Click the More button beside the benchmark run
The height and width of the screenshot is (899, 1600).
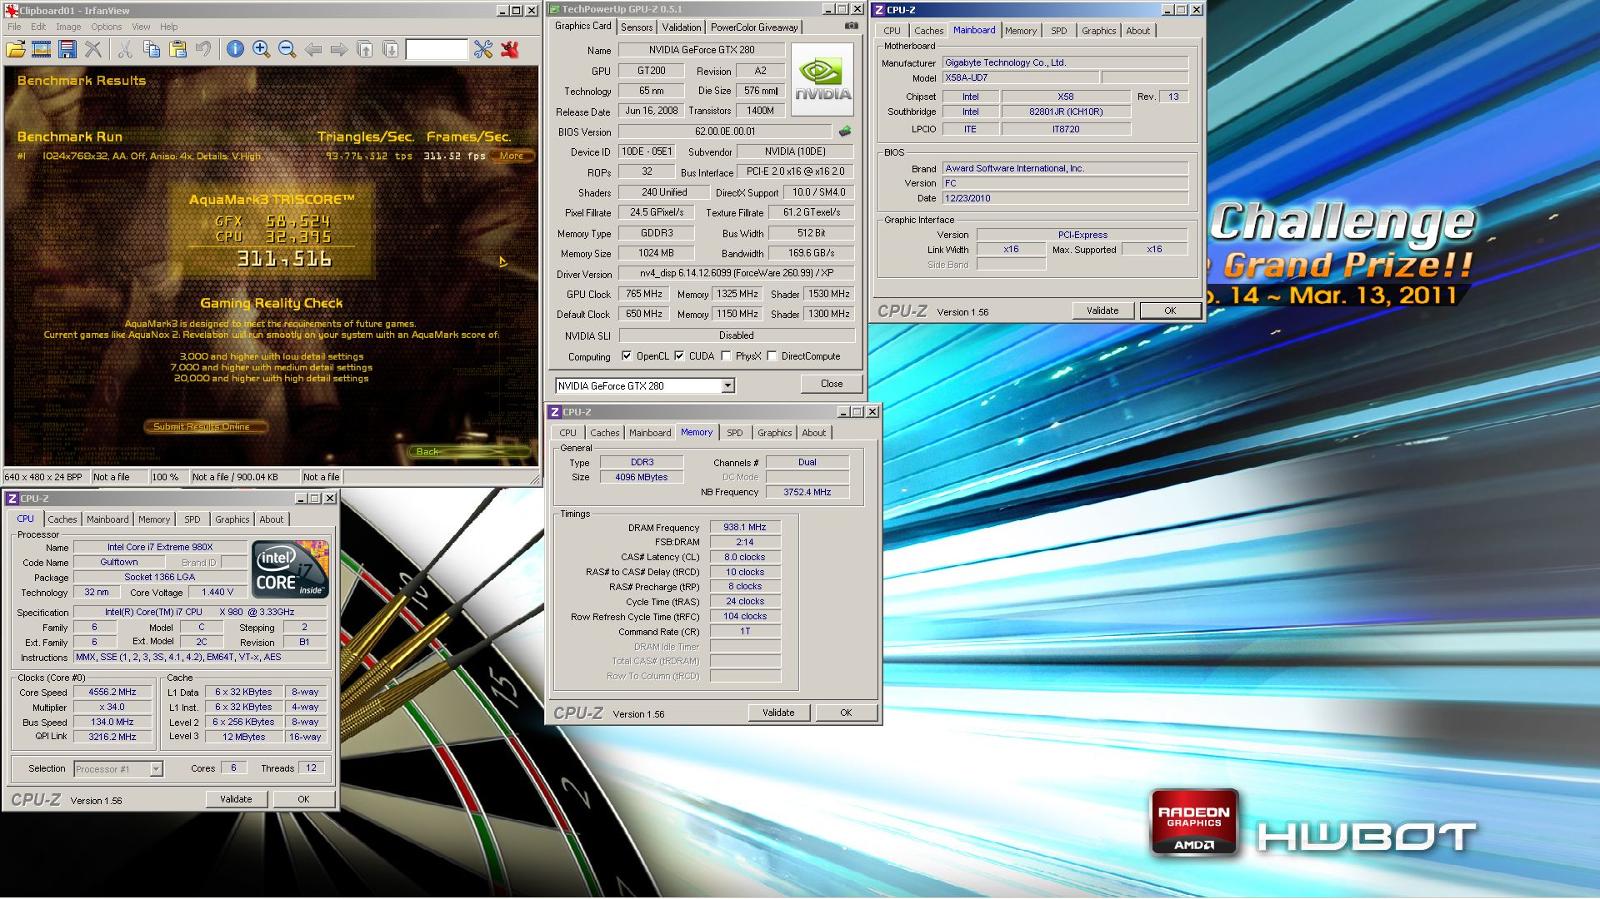(x=512, y=156)
